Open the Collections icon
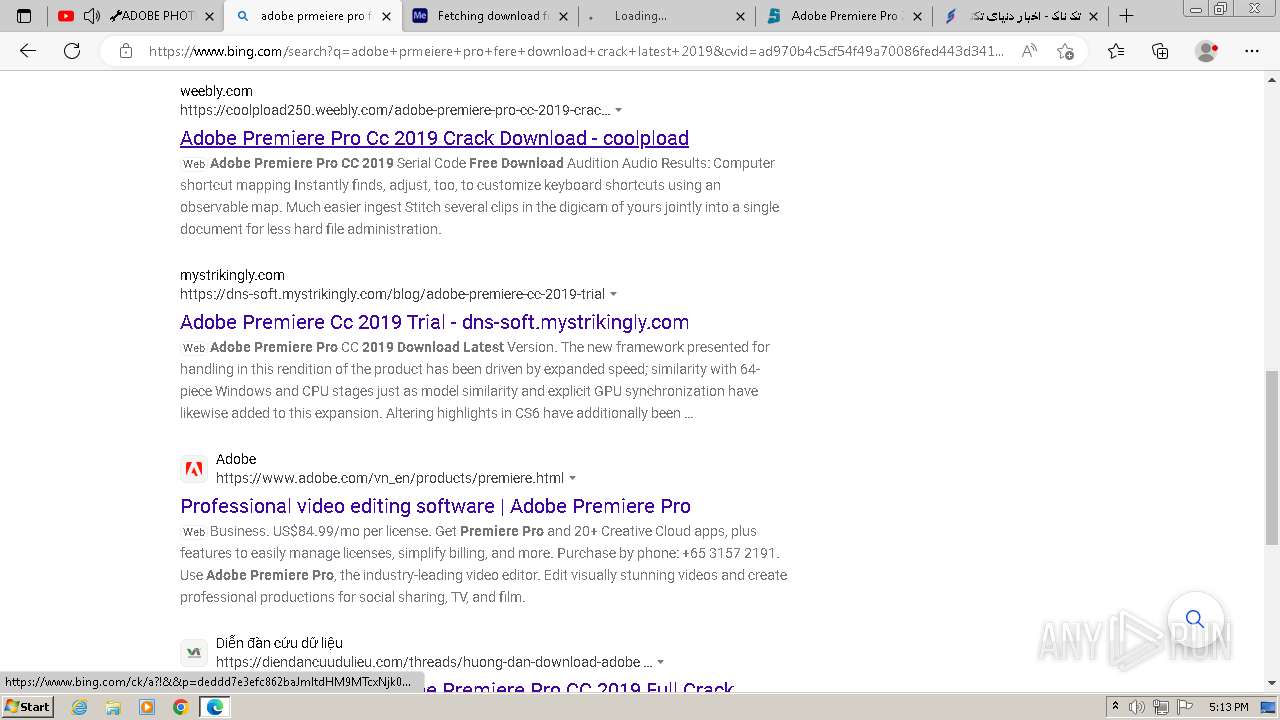This screenshot has height=720, width=1280. coord(1160,51)
